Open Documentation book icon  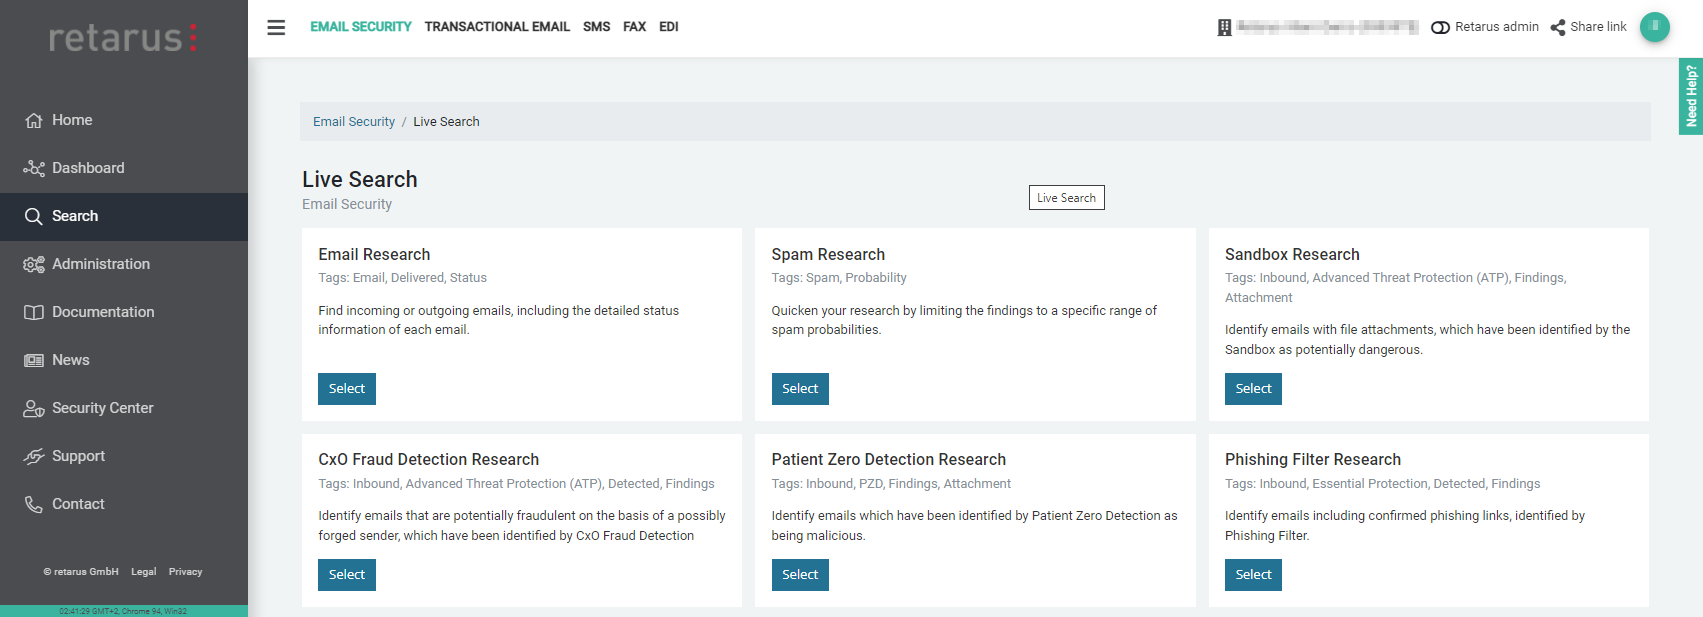pos(34,312)
